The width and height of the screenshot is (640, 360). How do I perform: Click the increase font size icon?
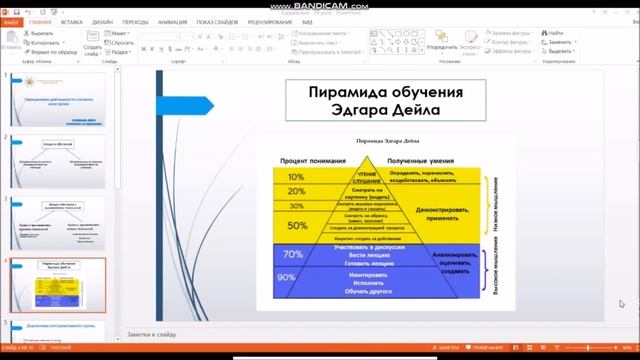pyautogui.click(x=200, y=37)
